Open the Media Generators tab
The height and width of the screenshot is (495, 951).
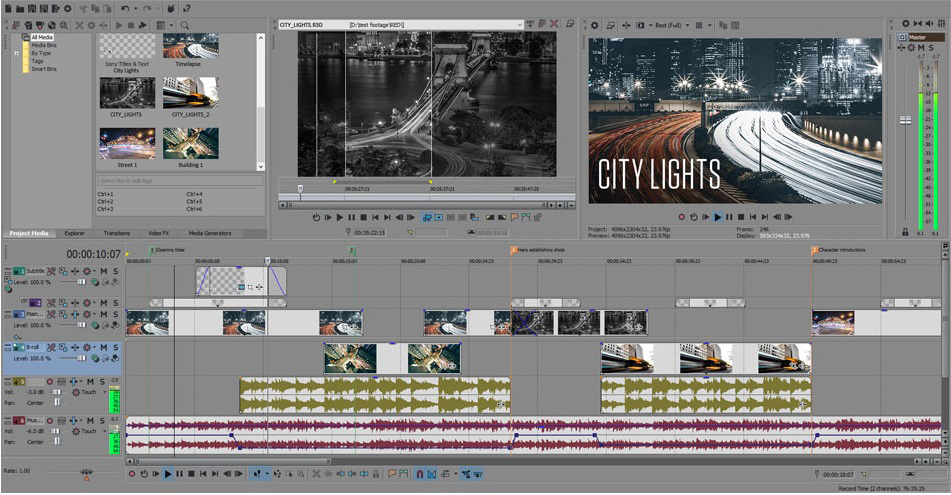pyautogui.click(x=210, y=233)
